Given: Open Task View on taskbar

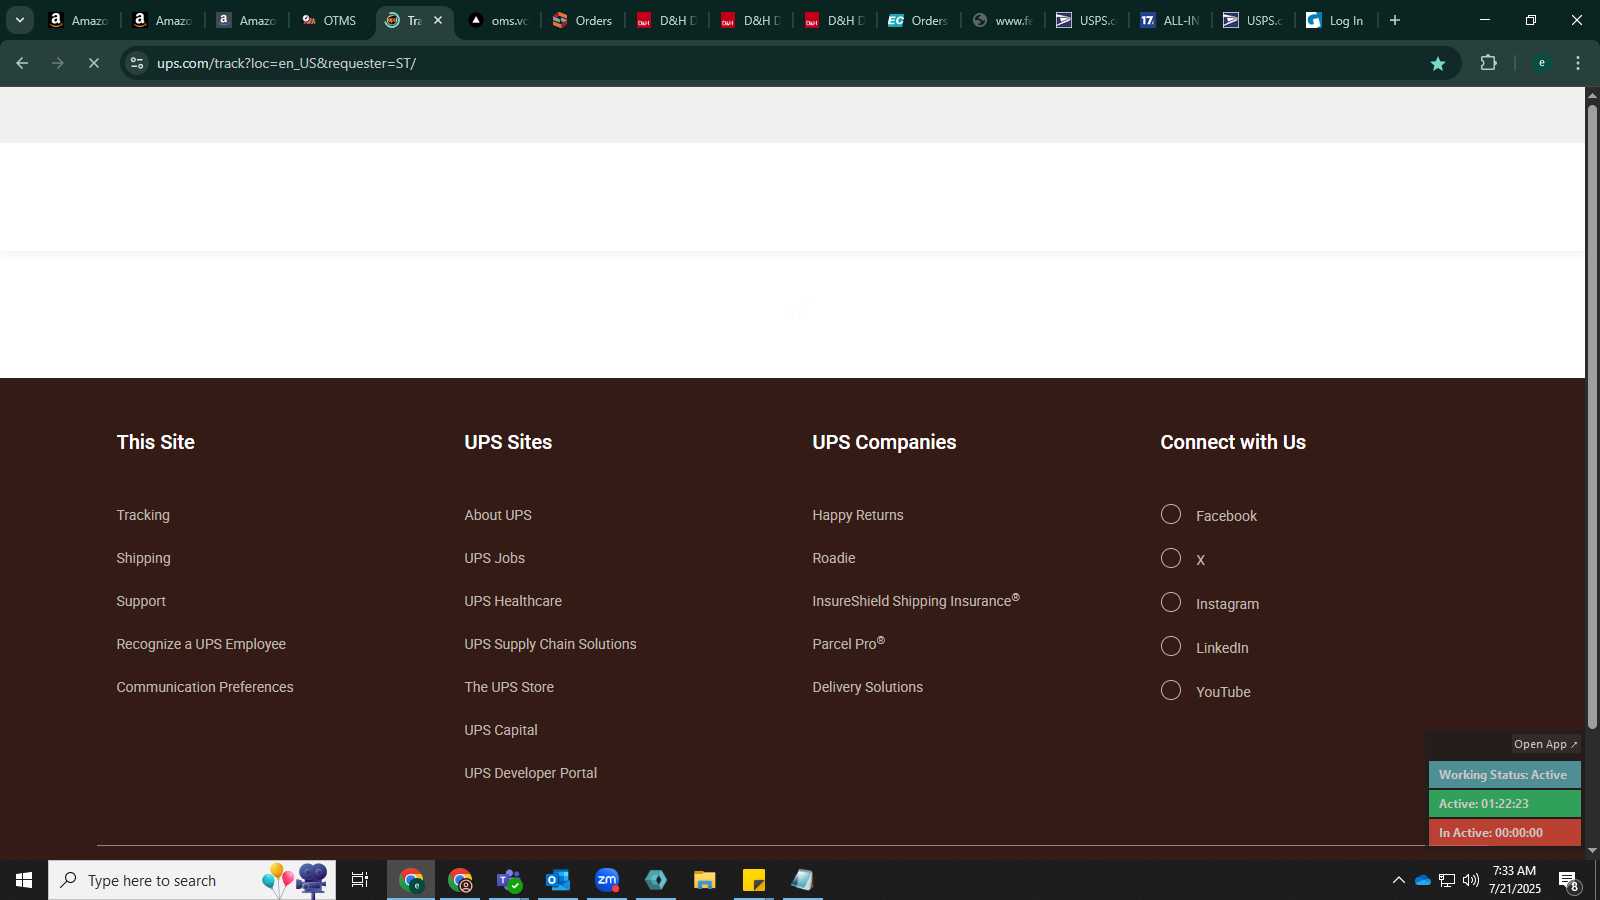Looking at the screenshot, I should click(360, 880).
